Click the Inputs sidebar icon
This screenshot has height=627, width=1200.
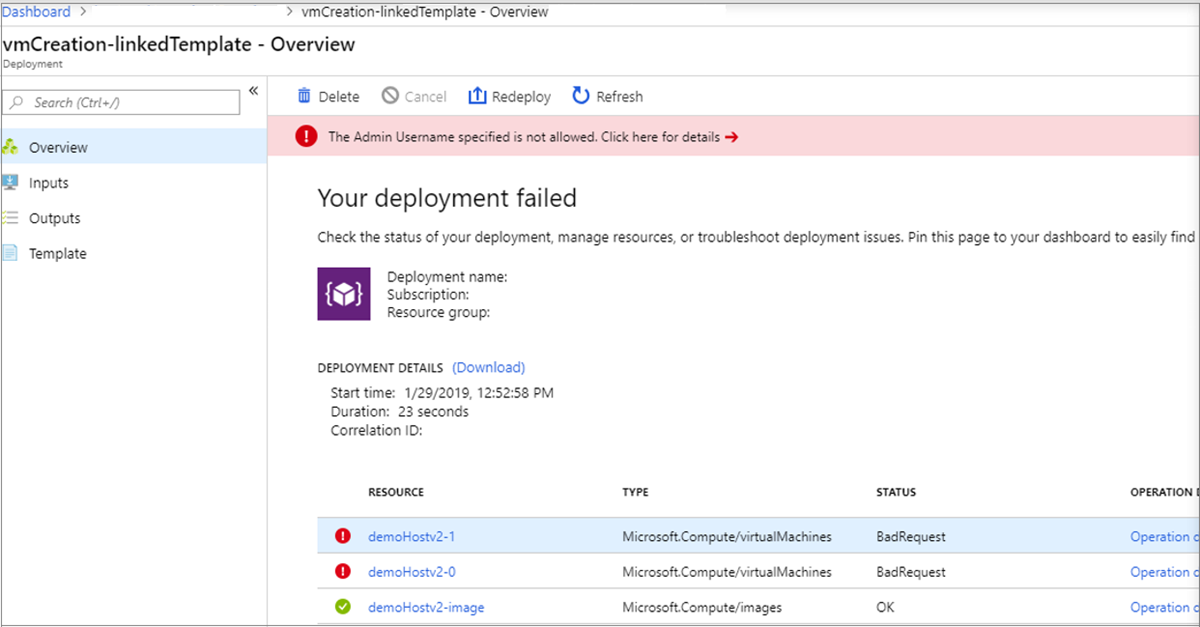[x=10, y=183]
